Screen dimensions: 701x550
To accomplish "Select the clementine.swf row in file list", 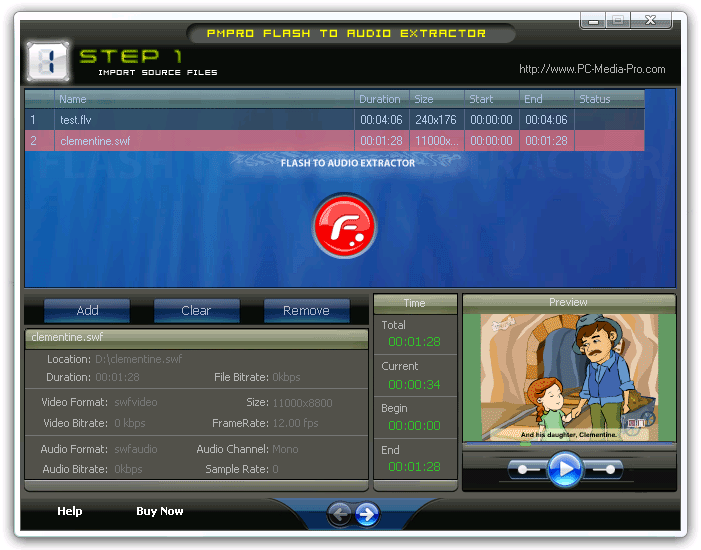I will tap(334, 141).
